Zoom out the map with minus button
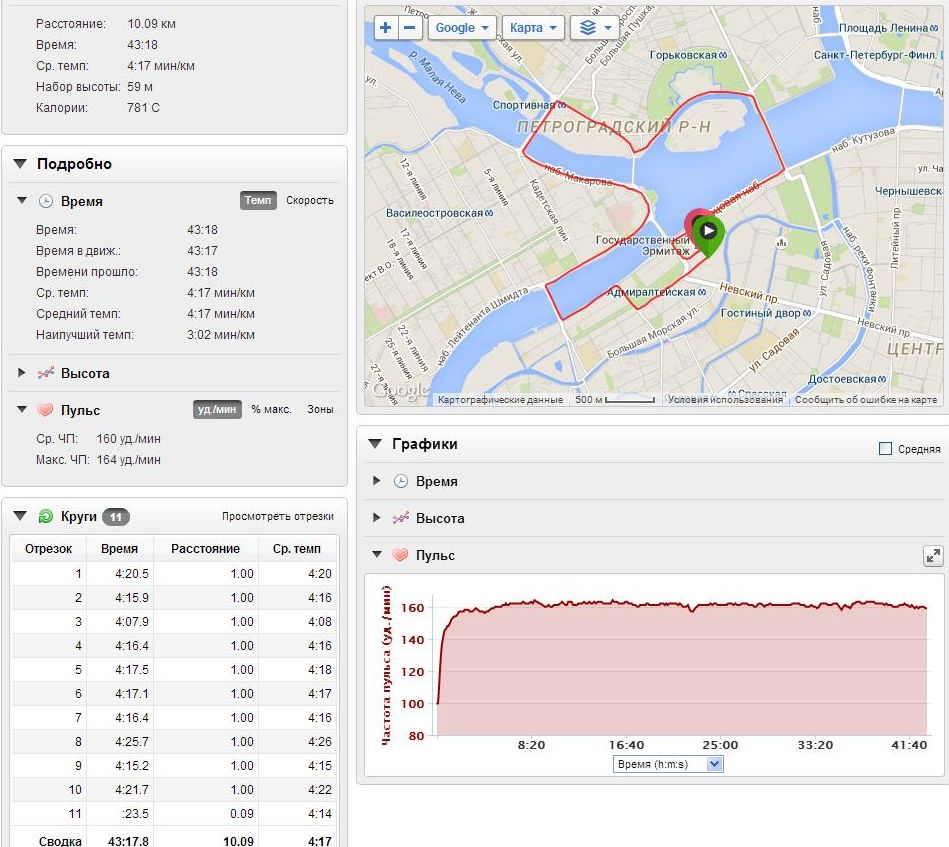Screen dimensions: 949x847 (x=409, y=28)
